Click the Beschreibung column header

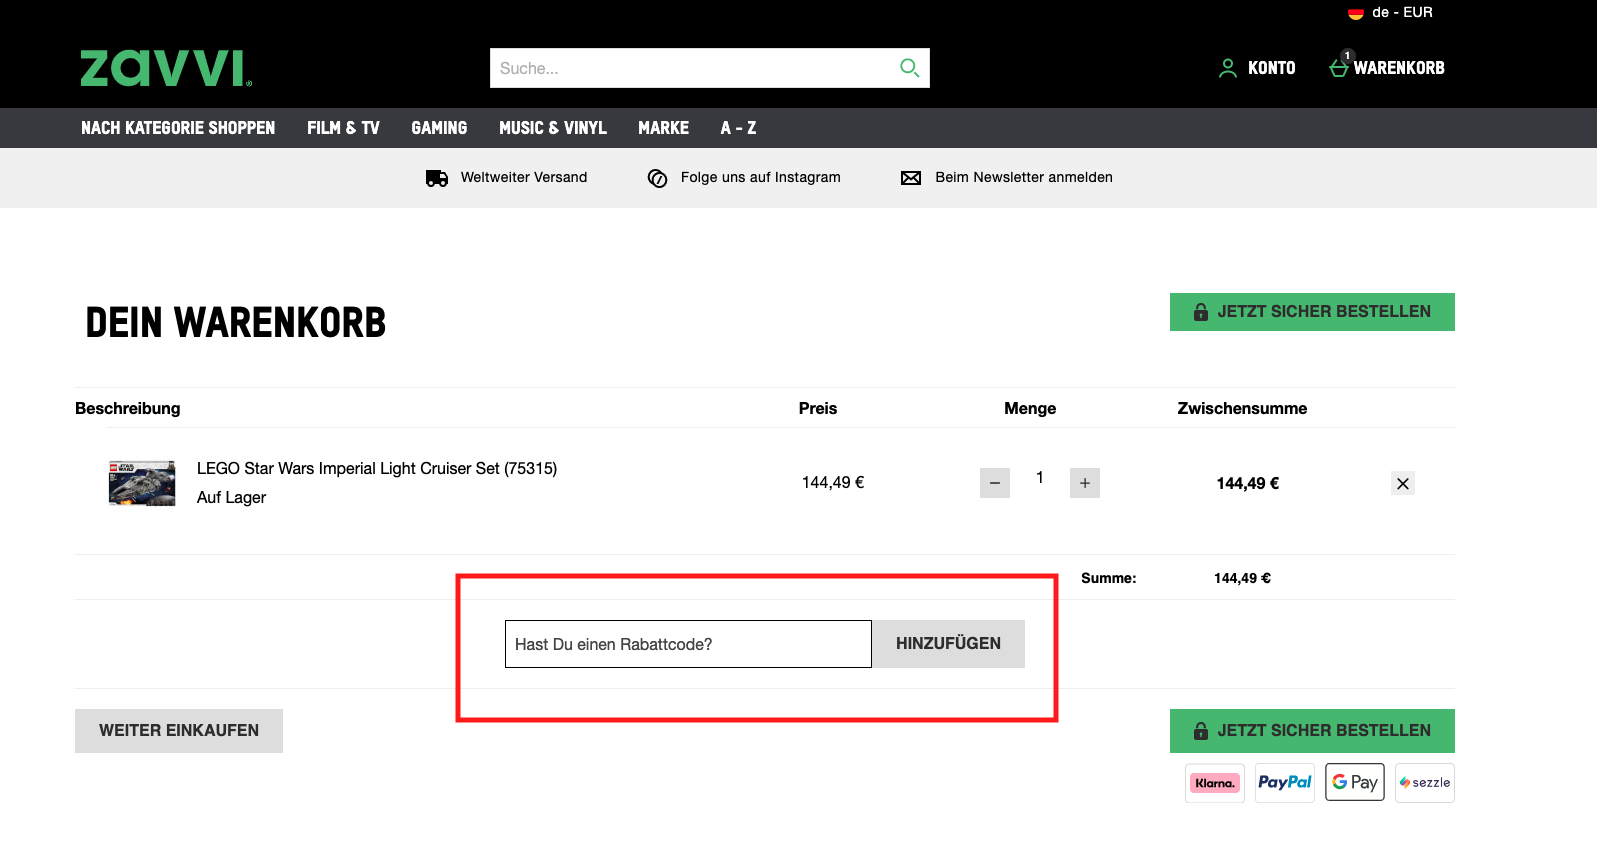128,408
